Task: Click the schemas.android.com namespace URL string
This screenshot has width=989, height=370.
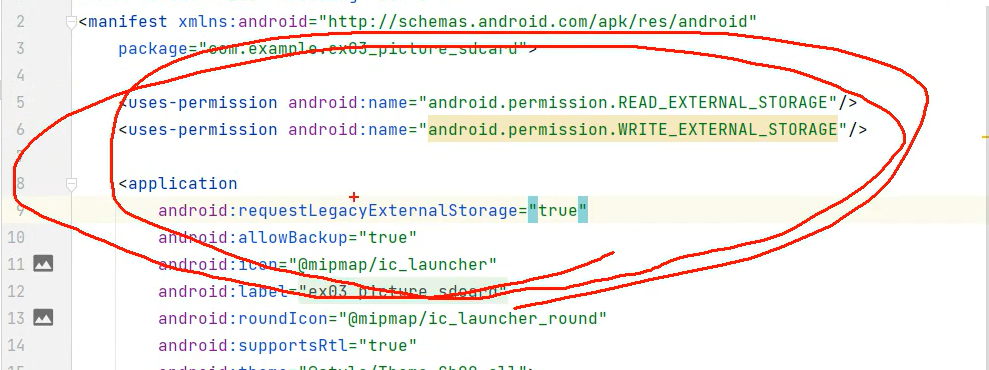Action: pyautogui.click(x=538, y=22)
